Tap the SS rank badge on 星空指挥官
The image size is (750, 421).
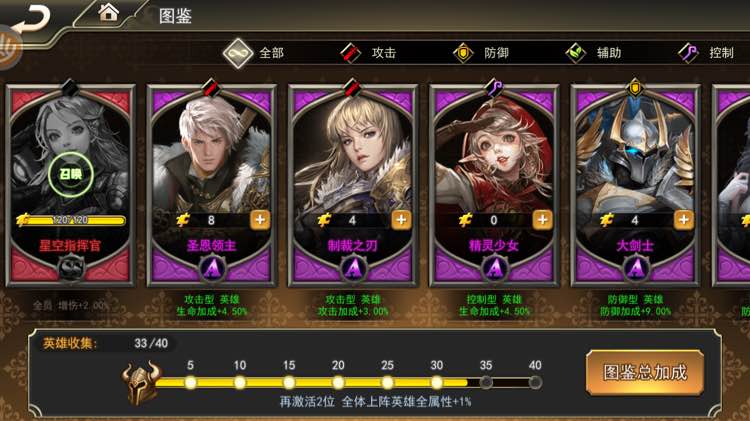[71, 268]
